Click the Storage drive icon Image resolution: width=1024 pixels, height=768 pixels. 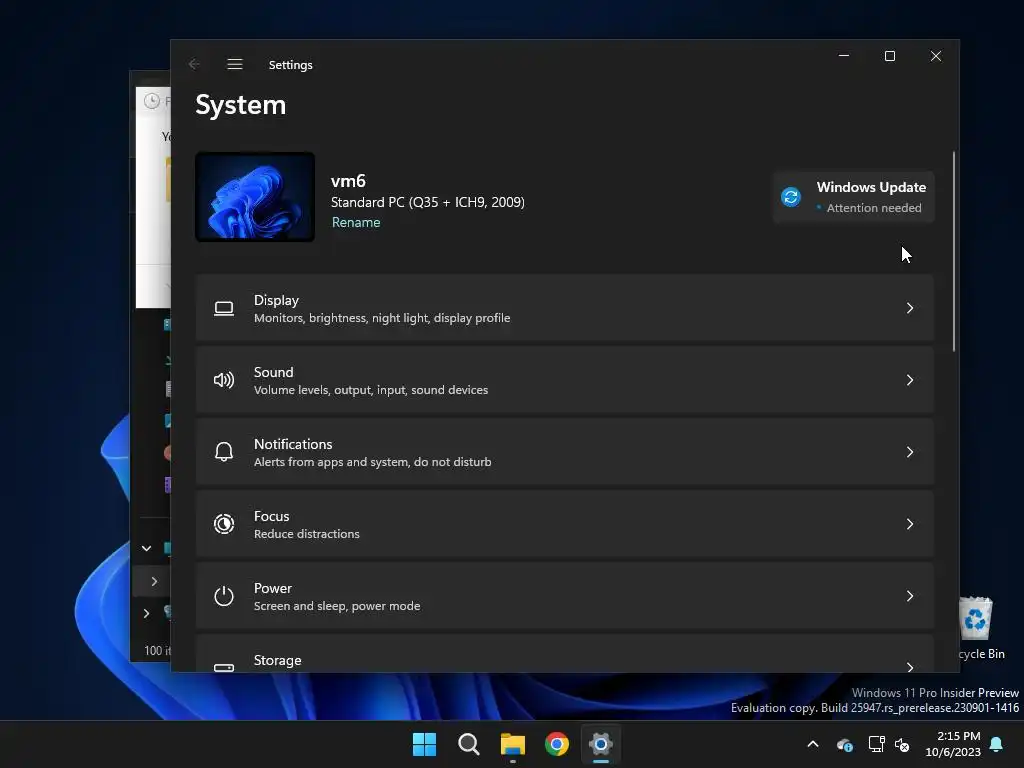click(224, 667)
